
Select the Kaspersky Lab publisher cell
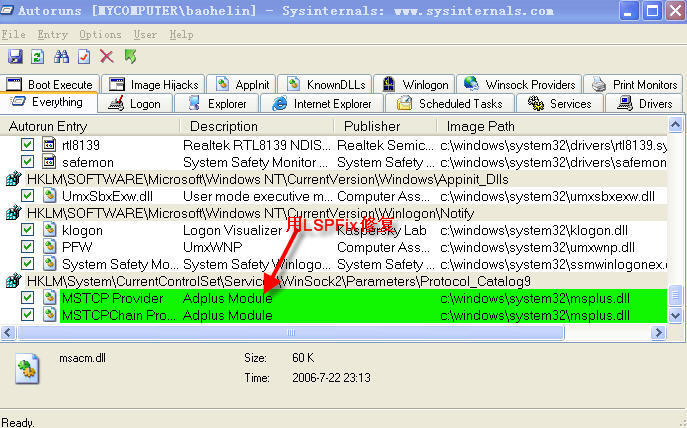[382, 230]
